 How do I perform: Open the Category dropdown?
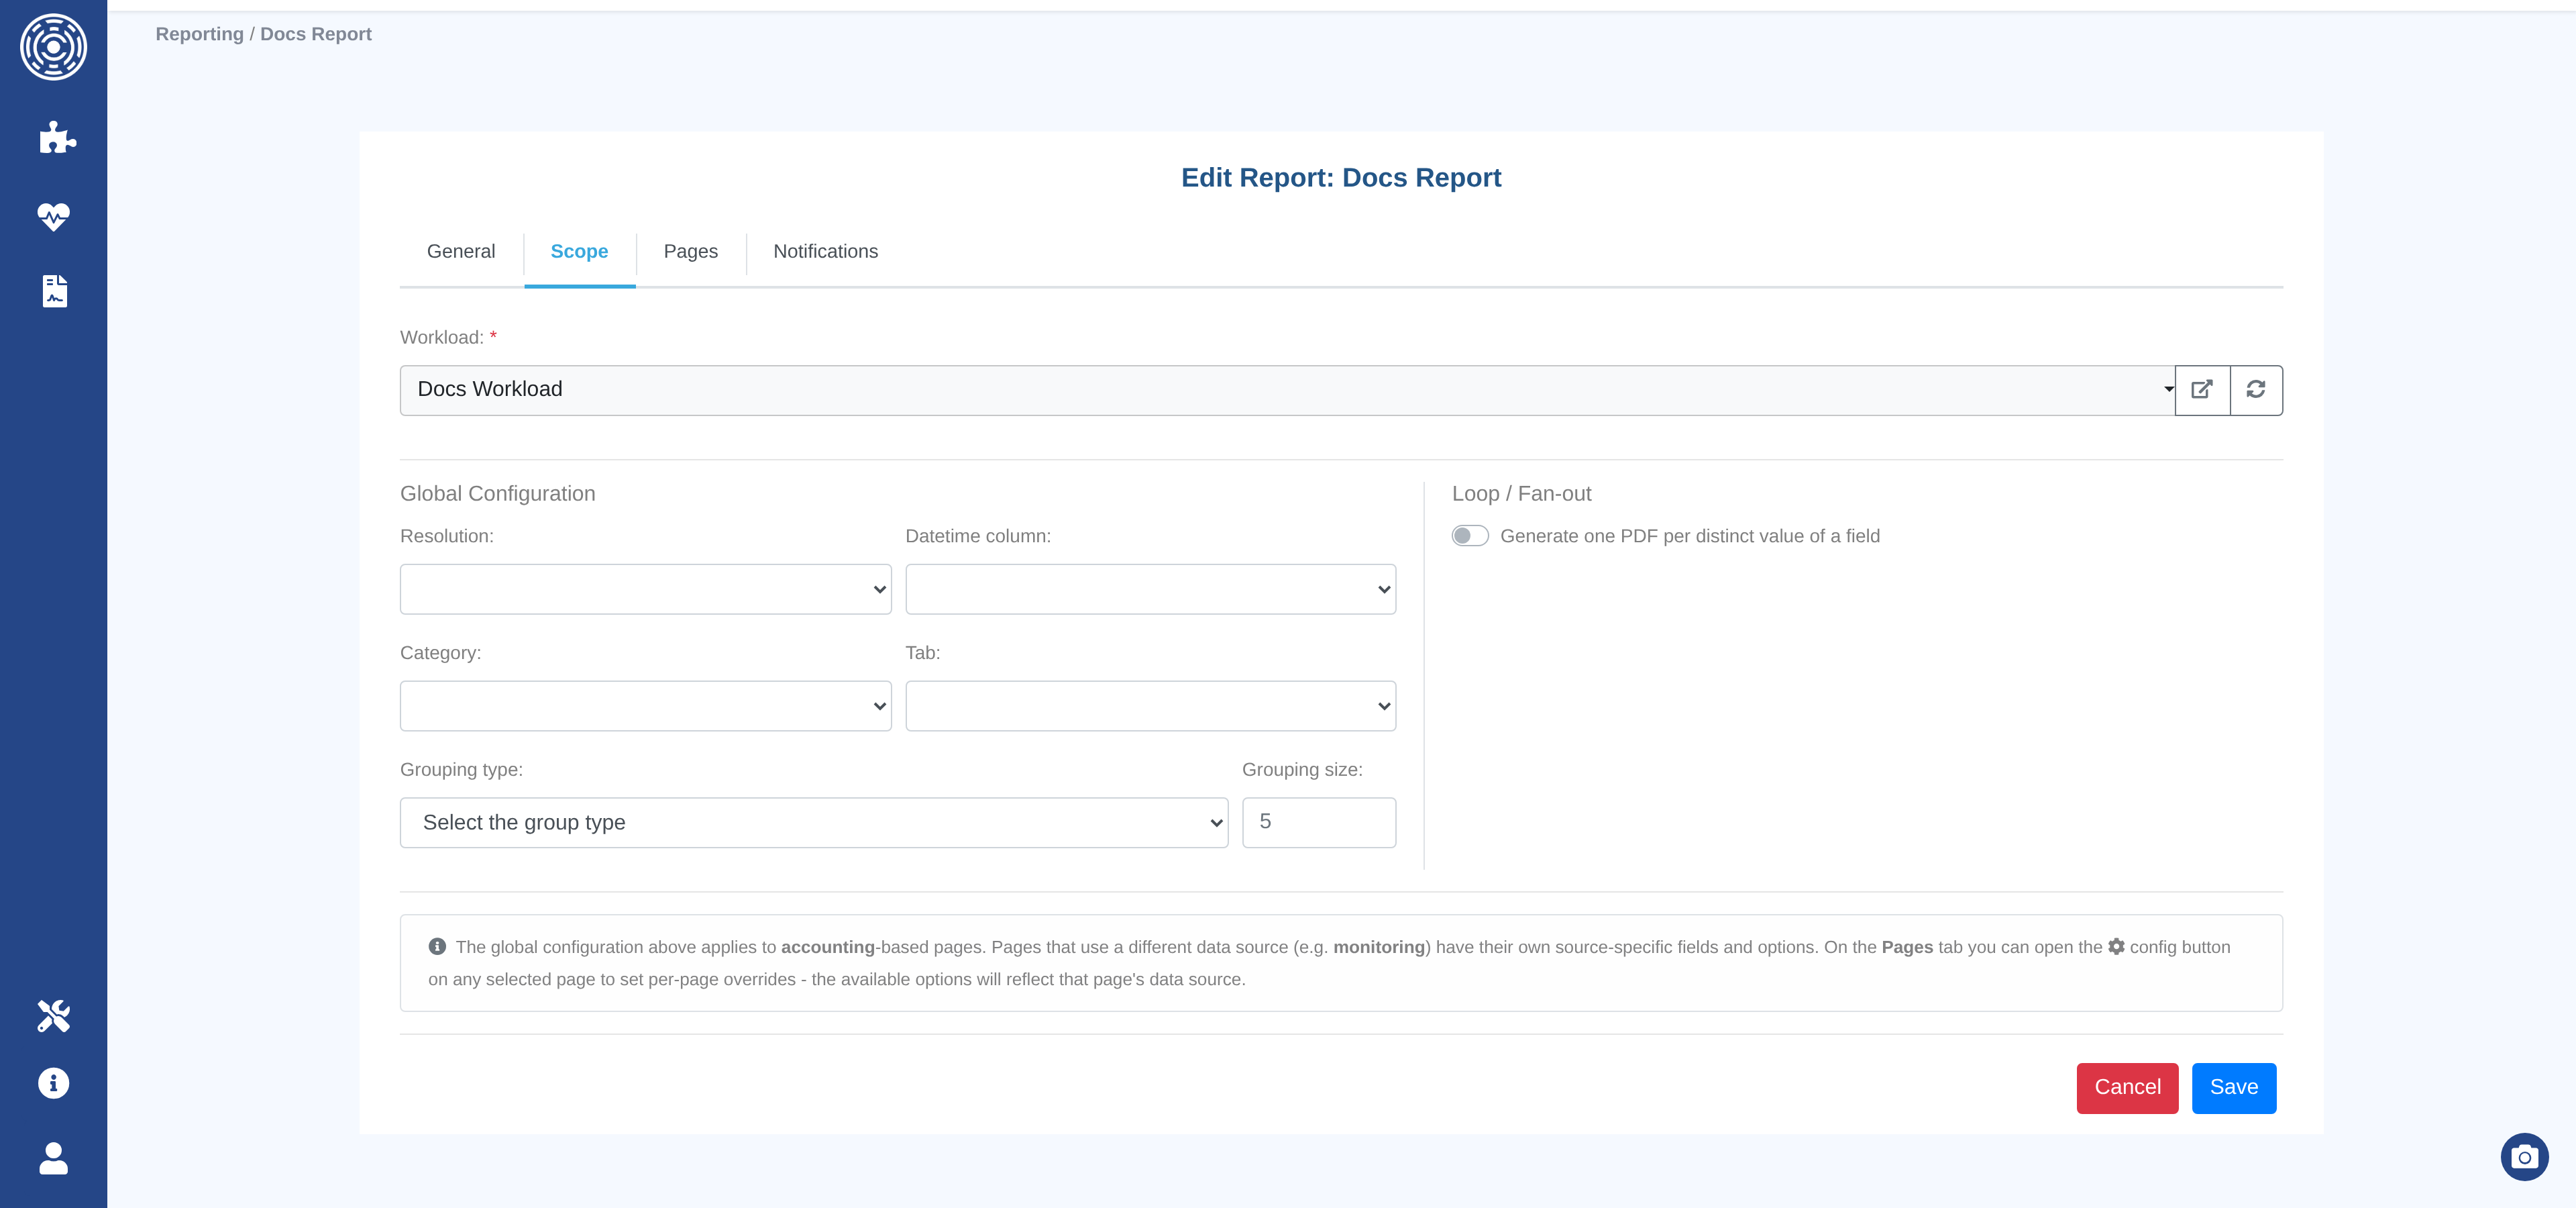click(645, 706)
